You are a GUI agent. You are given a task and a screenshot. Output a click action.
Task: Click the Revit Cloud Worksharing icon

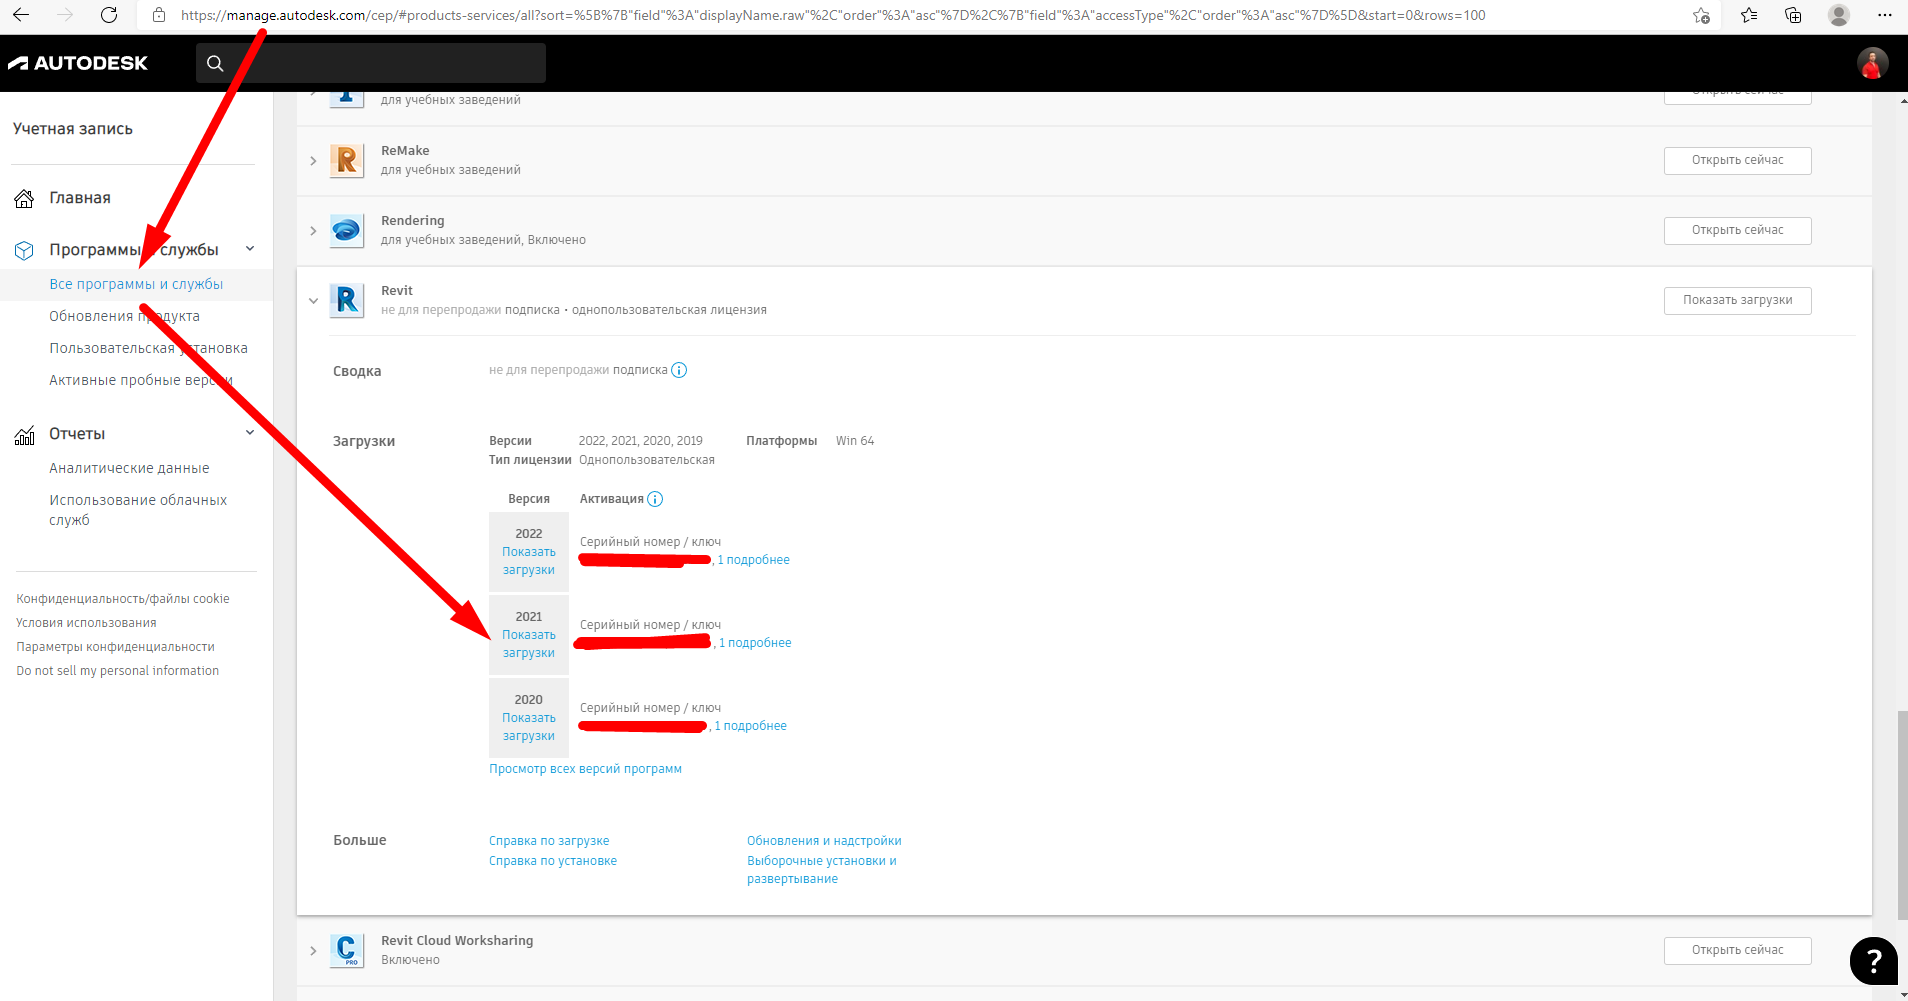click(347, 950)
